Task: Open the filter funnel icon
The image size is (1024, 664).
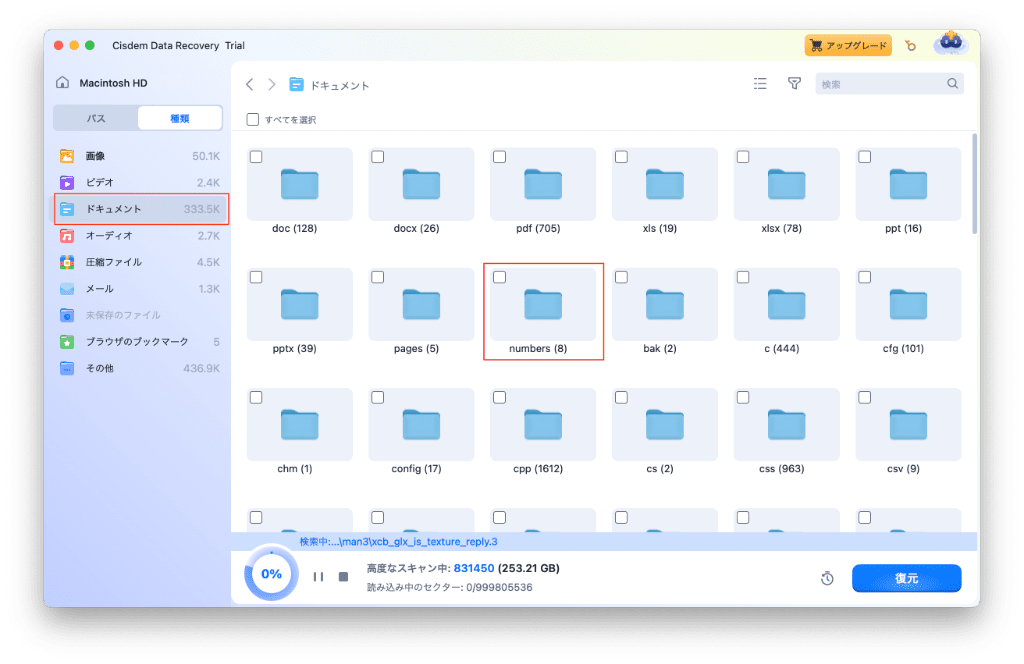Action: 794,84
